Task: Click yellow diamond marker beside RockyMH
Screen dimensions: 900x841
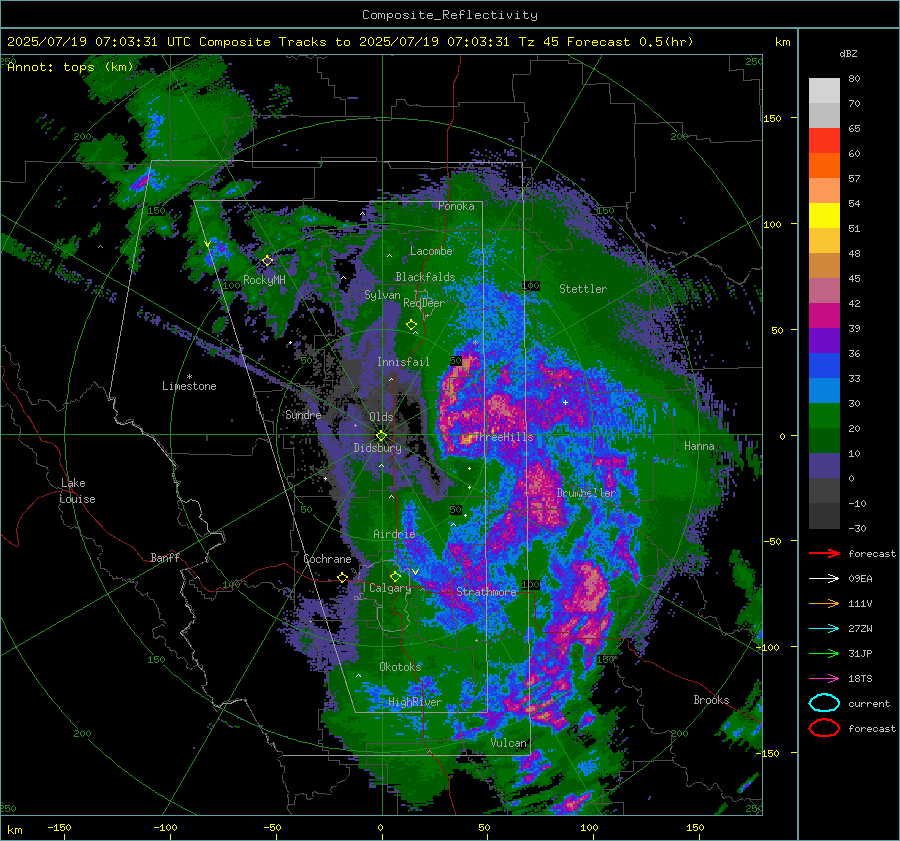Action: point(267,261)
